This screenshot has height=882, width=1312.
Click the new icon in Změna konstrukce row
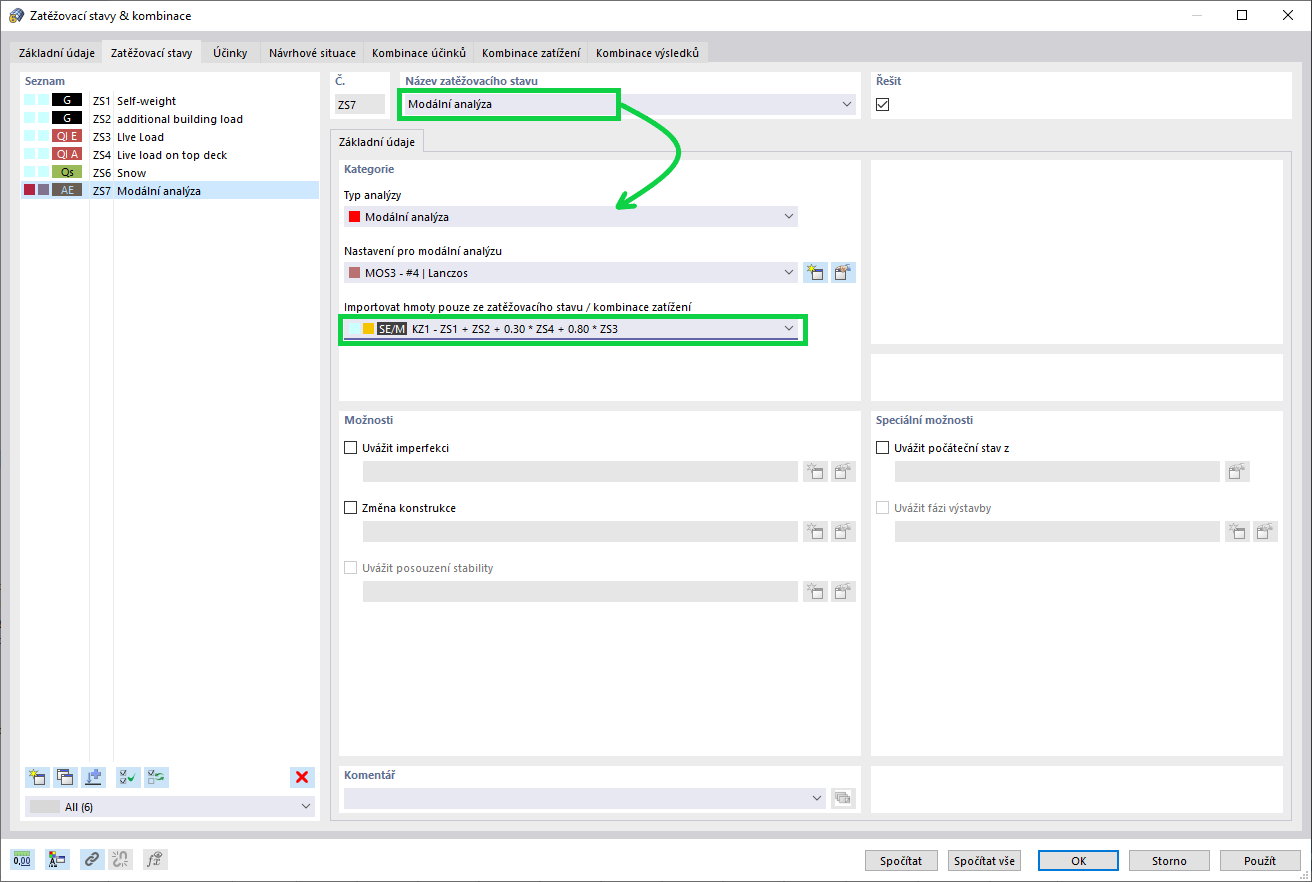point(815,532)
